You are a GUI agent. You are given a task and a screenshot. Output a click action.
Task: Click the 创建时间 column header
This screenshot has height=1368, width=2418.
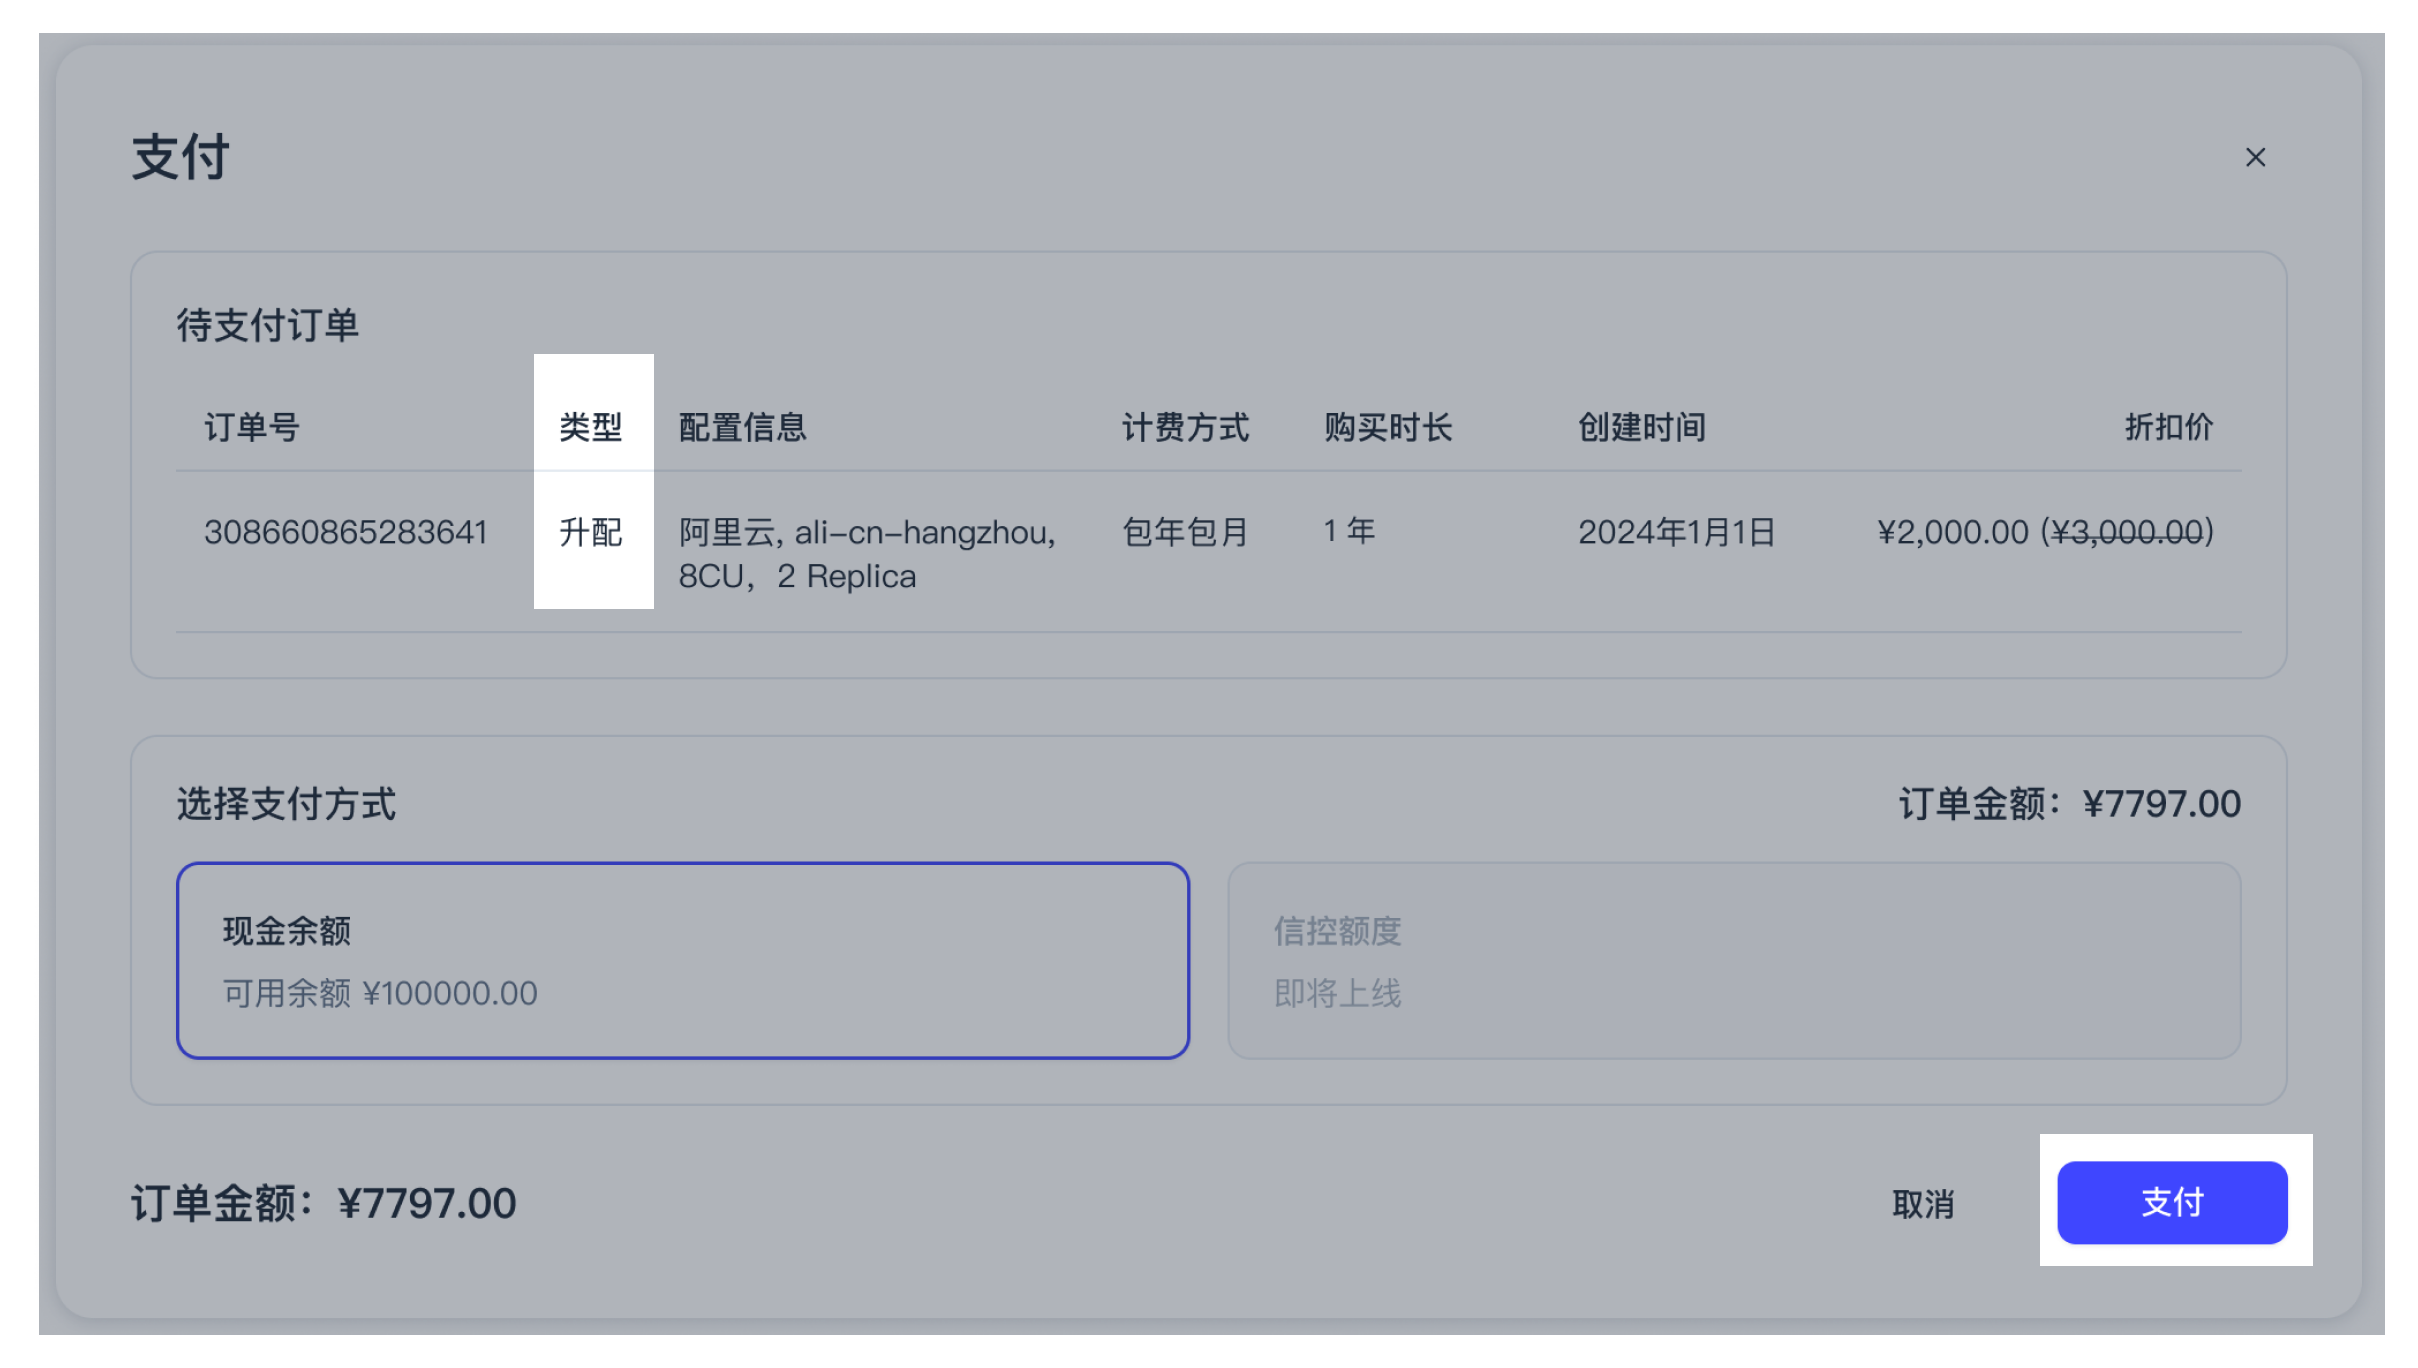click(x=1640, y=427)
